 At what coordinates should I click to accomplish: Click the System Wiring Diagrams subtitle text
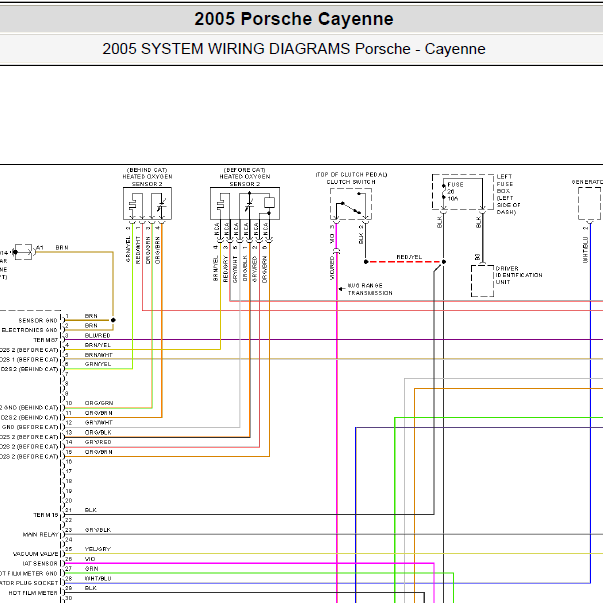[x=294, y=49]
